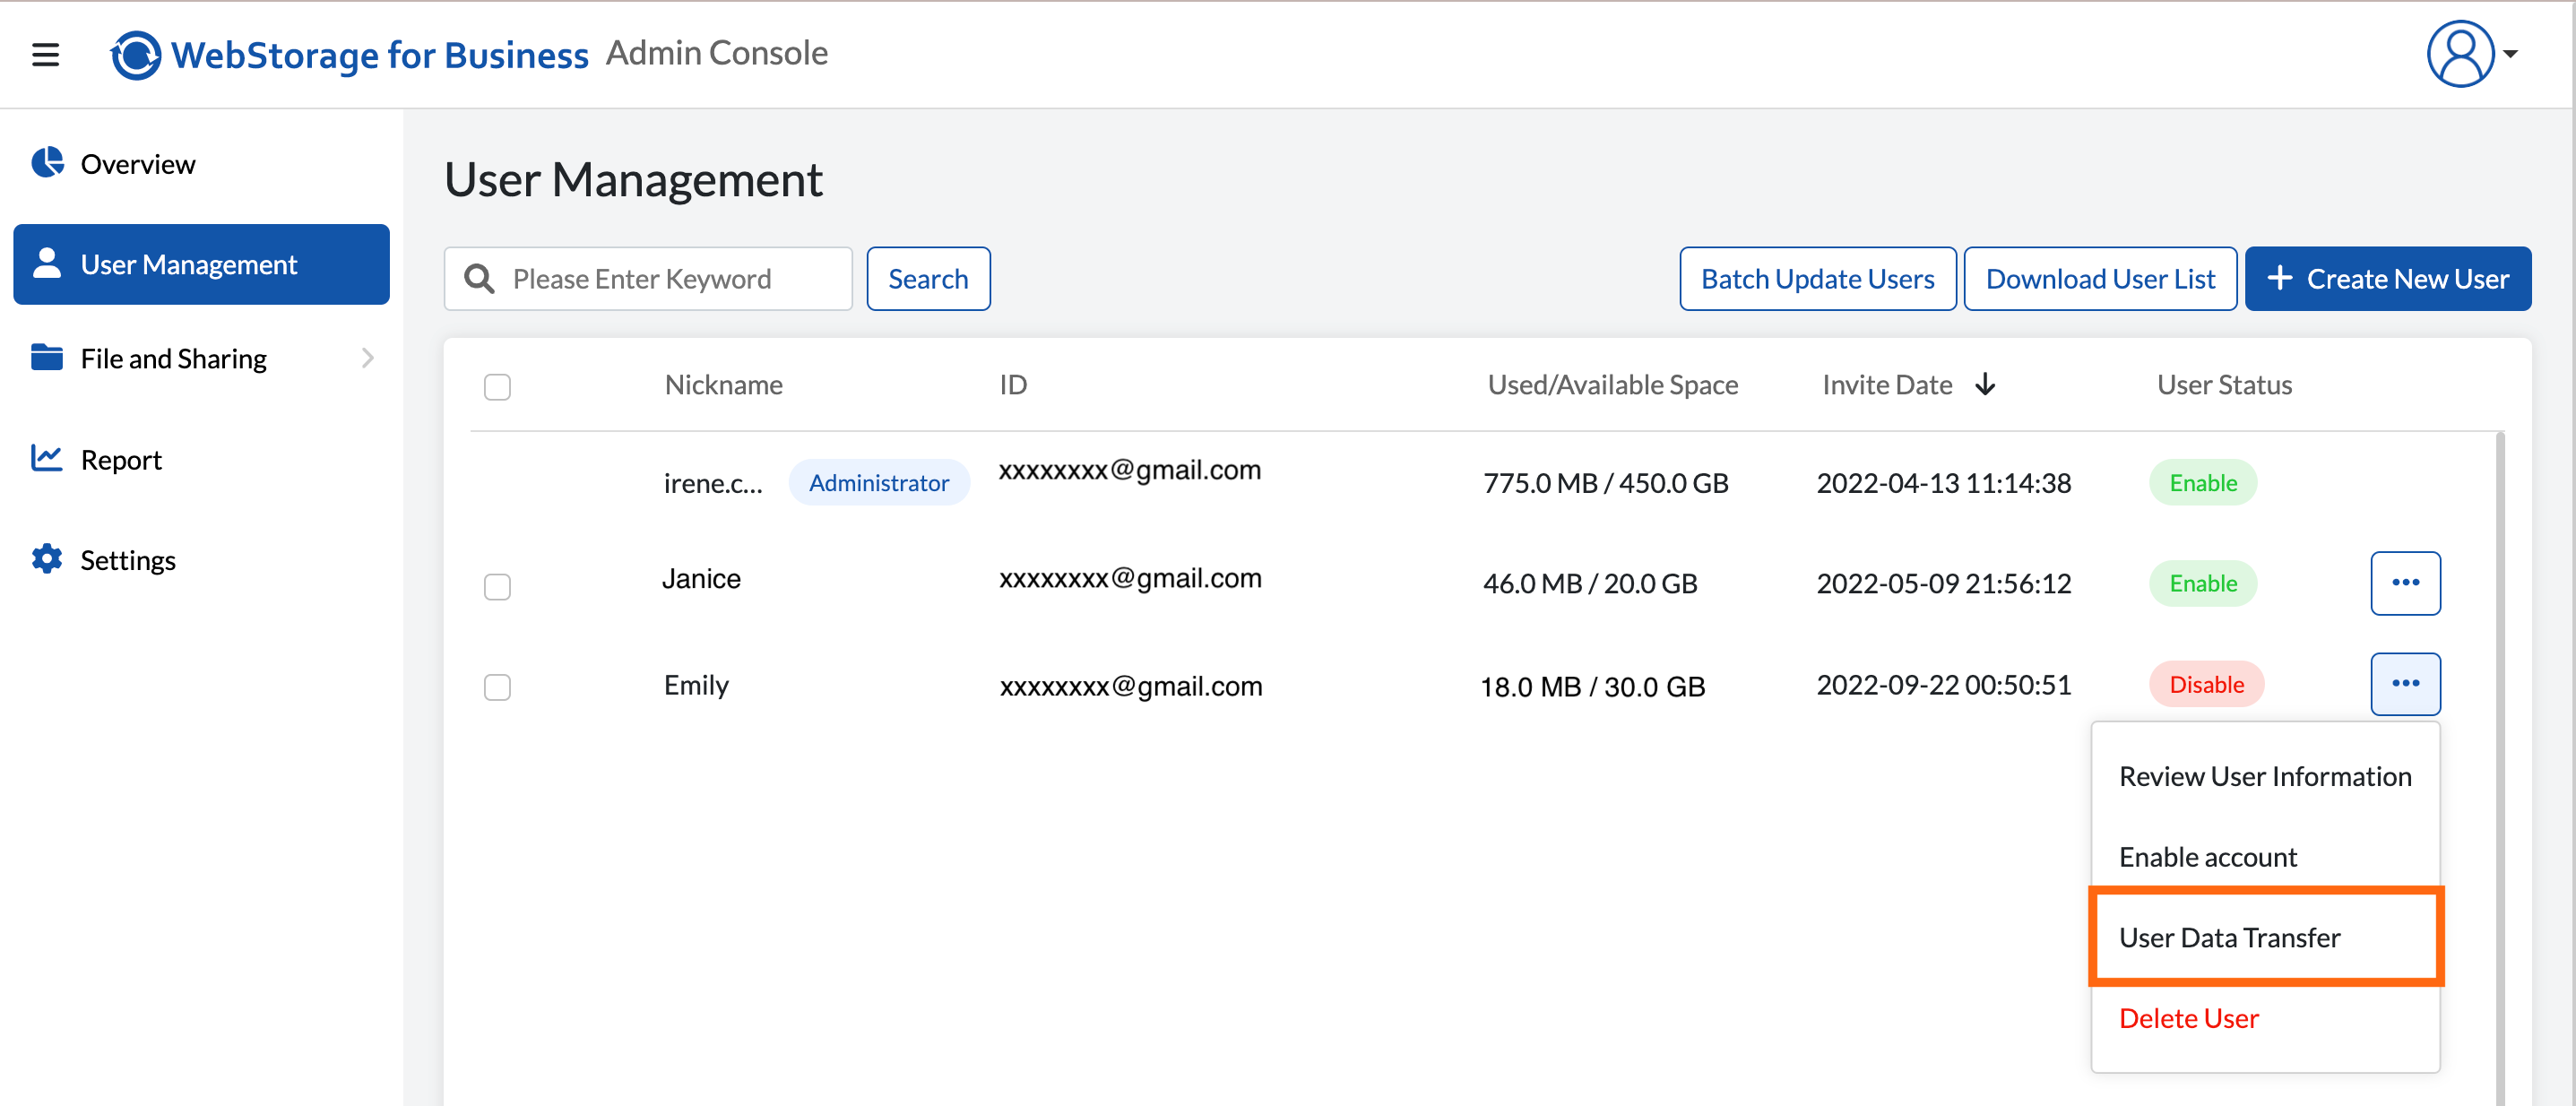Click the Nickname column header
The width and height of the screenshot is (2576, 1106).
pos(723,385)
